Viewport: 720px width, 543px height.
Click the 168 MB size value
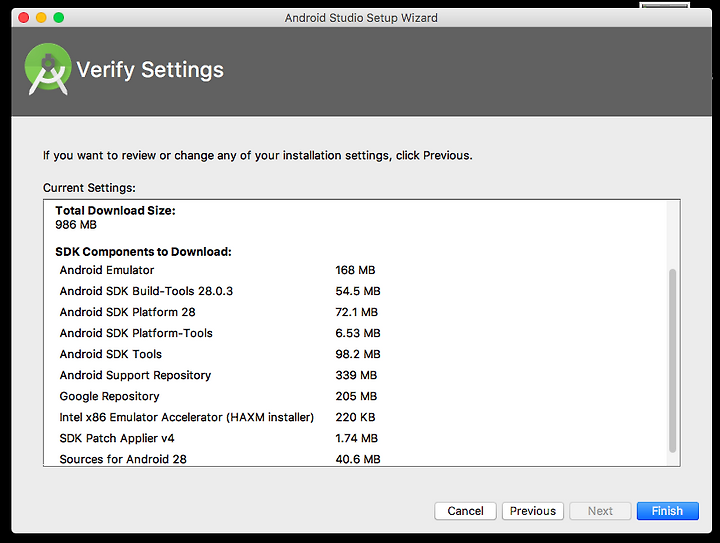(355, 270)
